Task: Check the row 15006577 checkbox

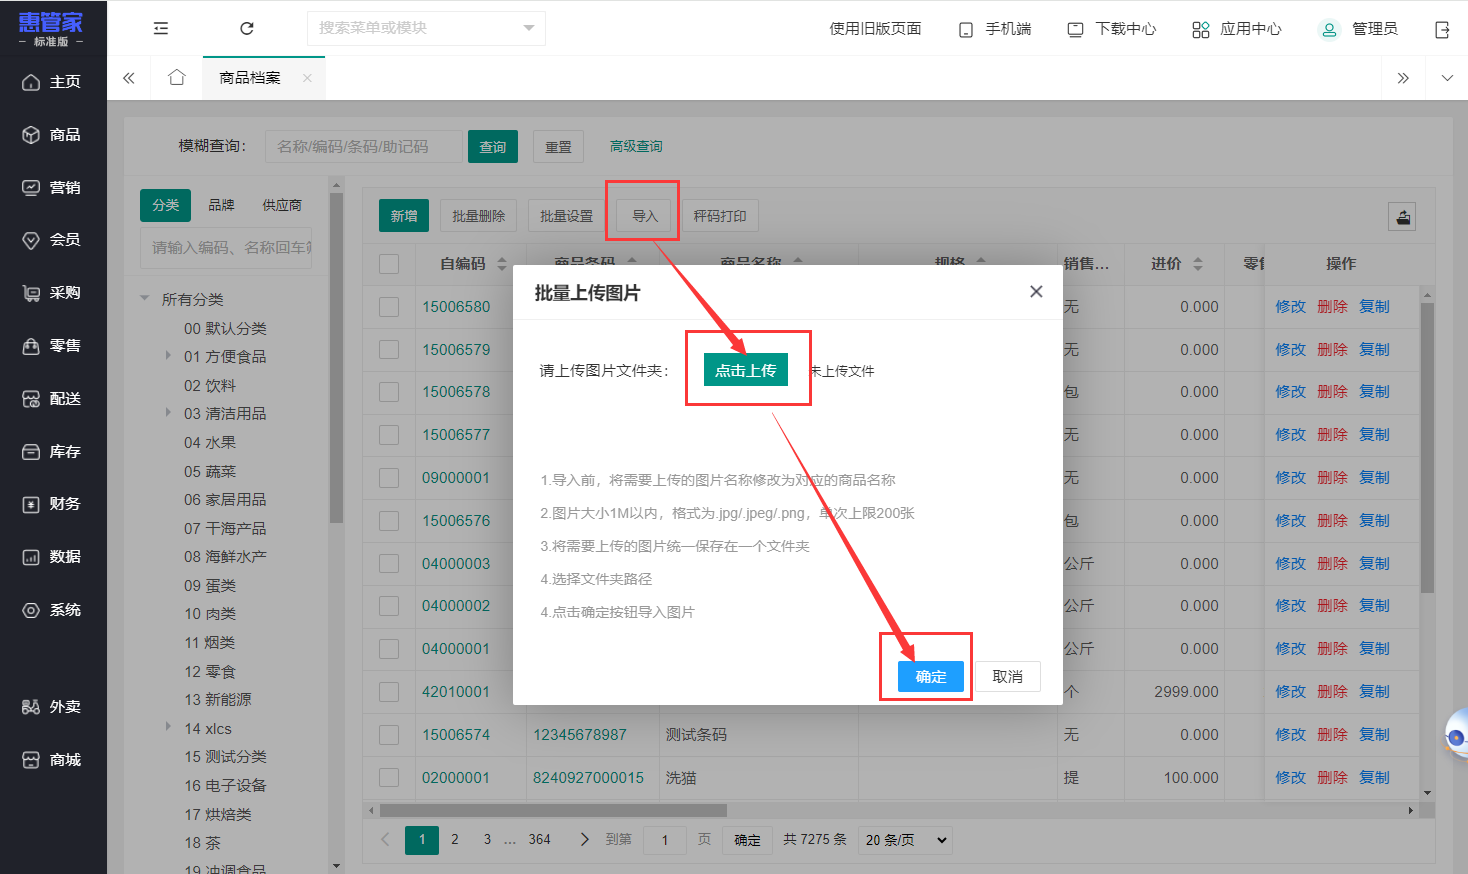Action: [389, 435]
